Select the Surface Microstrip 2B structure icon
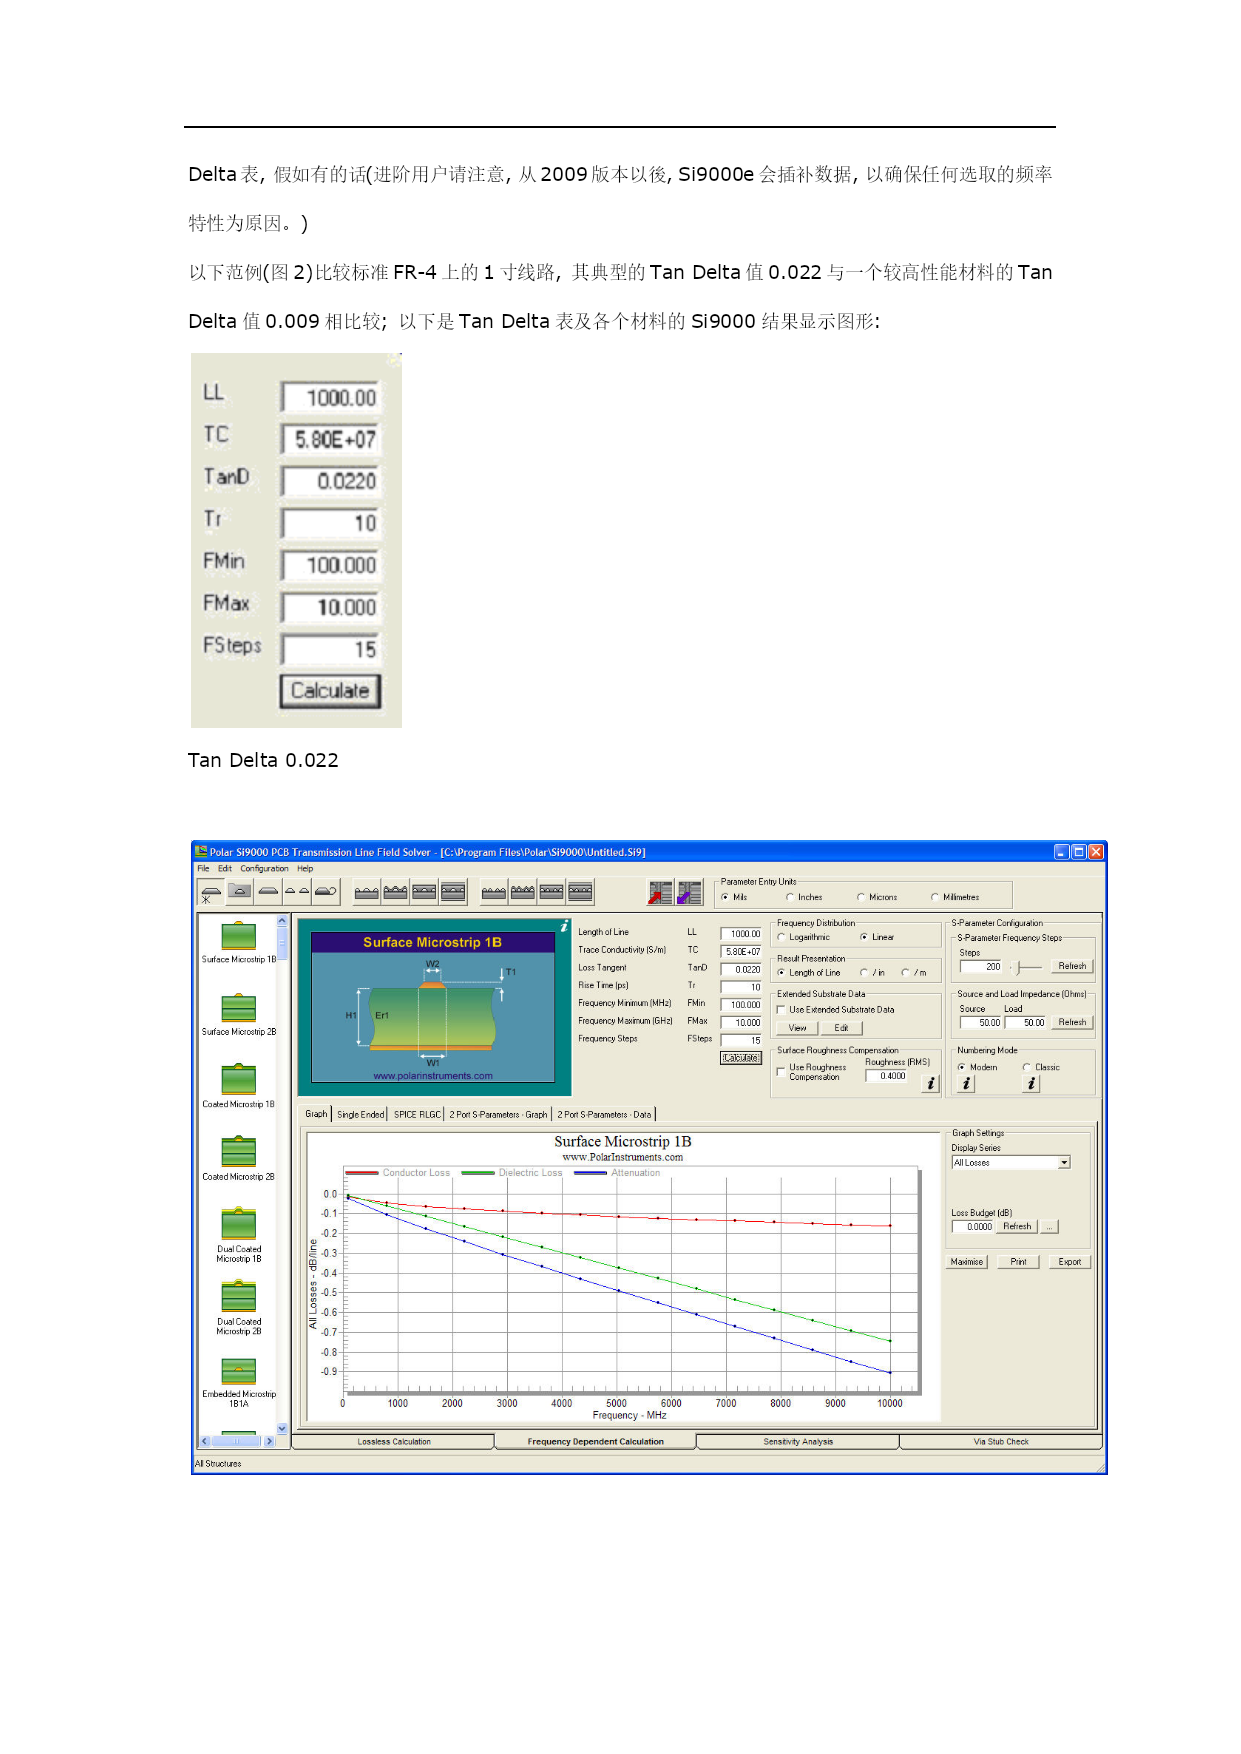The width and height of the screenshot is (1241, 1754). point(238,1008)
